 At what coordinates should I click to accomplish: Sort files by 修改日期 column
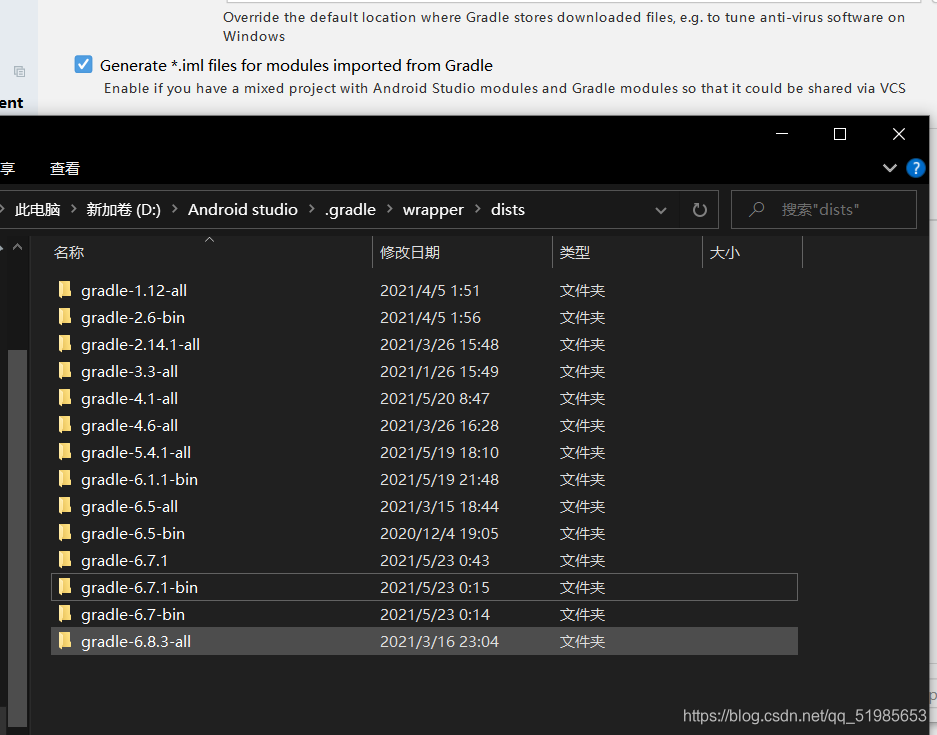click(x=410, y=253)
